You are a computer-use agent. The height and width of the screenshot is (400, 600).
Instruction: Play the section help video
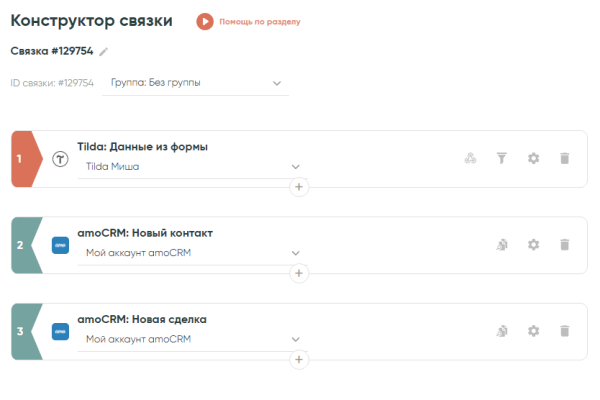click(205, 21)
